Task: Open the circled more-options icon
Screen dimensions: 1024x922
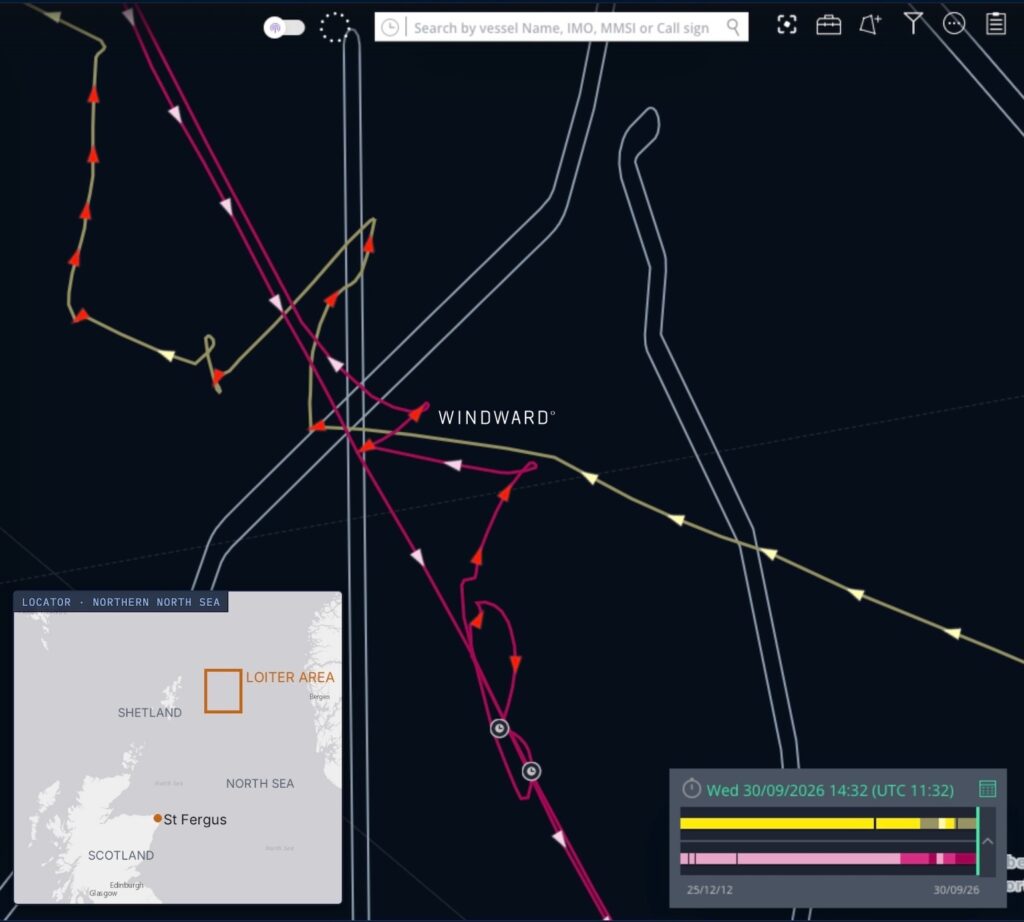Action: (954, 24)
